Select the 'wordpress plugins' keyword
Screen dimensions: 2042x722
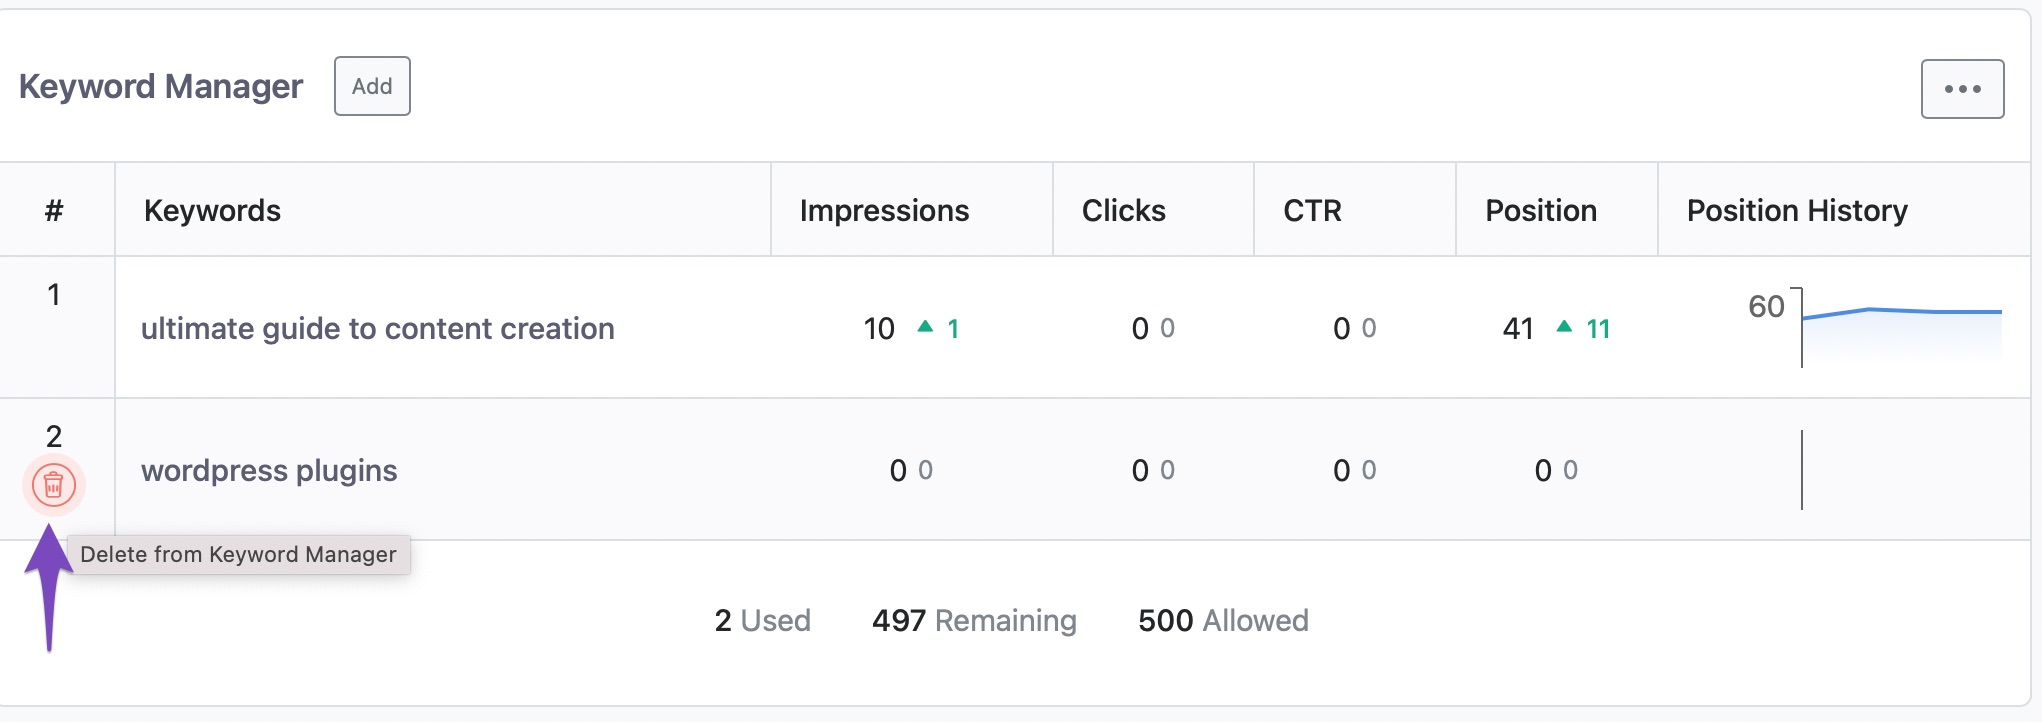269,471
